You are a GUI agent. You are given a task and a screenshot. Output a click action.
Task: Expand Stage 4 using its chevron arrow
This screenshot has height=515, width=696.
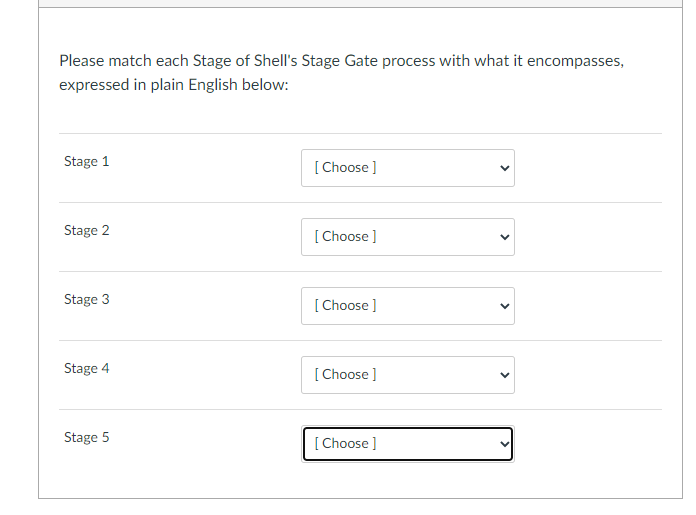pyautogui.click(x=504, y=375)
